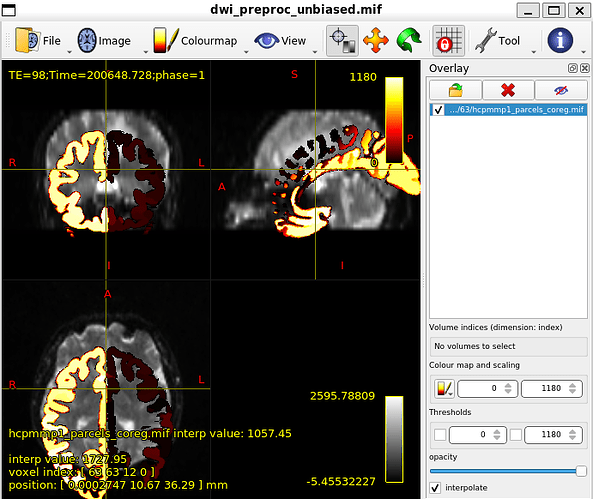Open the blue information icon
This screenshot has width=593, height=499.
[x=560, y=40]
